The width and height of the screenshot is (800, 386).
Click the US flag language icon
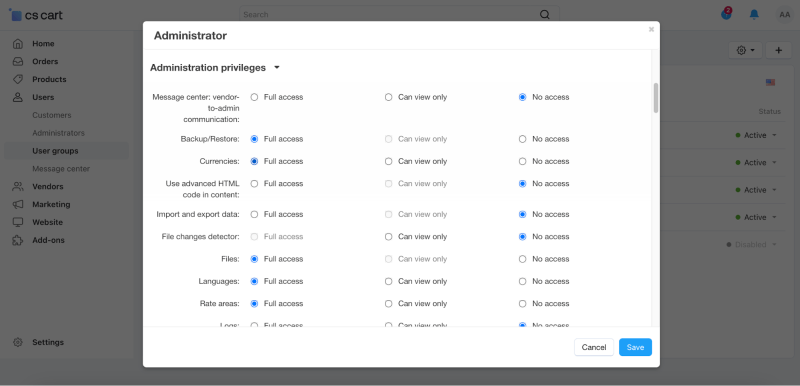(770, 82)
